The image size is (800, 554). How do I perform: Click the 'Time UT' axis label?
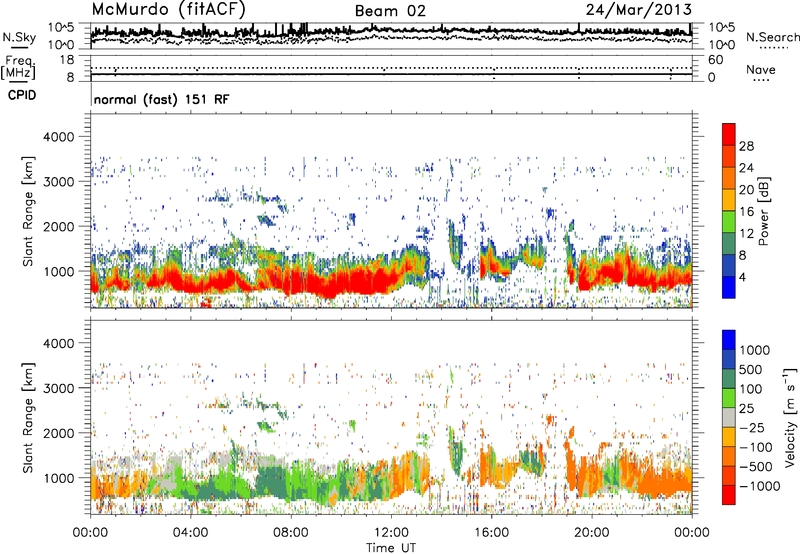(391, 548)
